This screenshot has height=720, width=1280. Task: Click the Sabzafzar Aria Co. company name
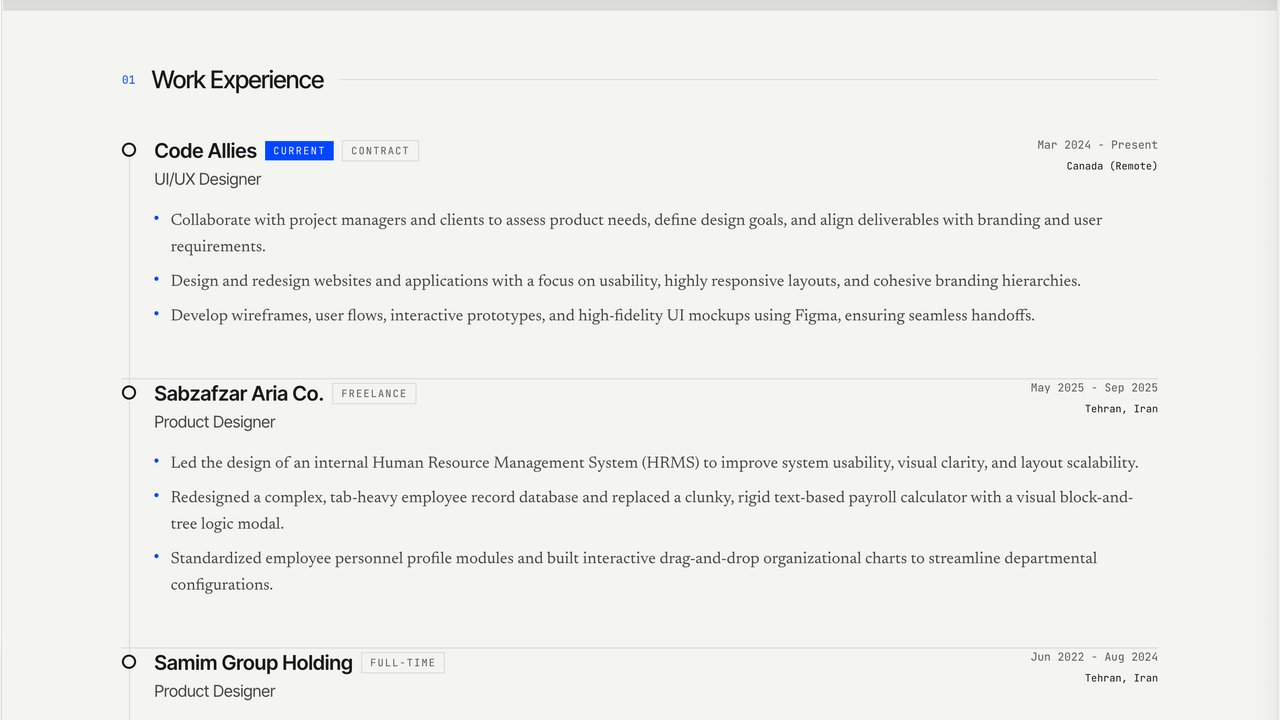pyautogui.click(x=239, y=394)
